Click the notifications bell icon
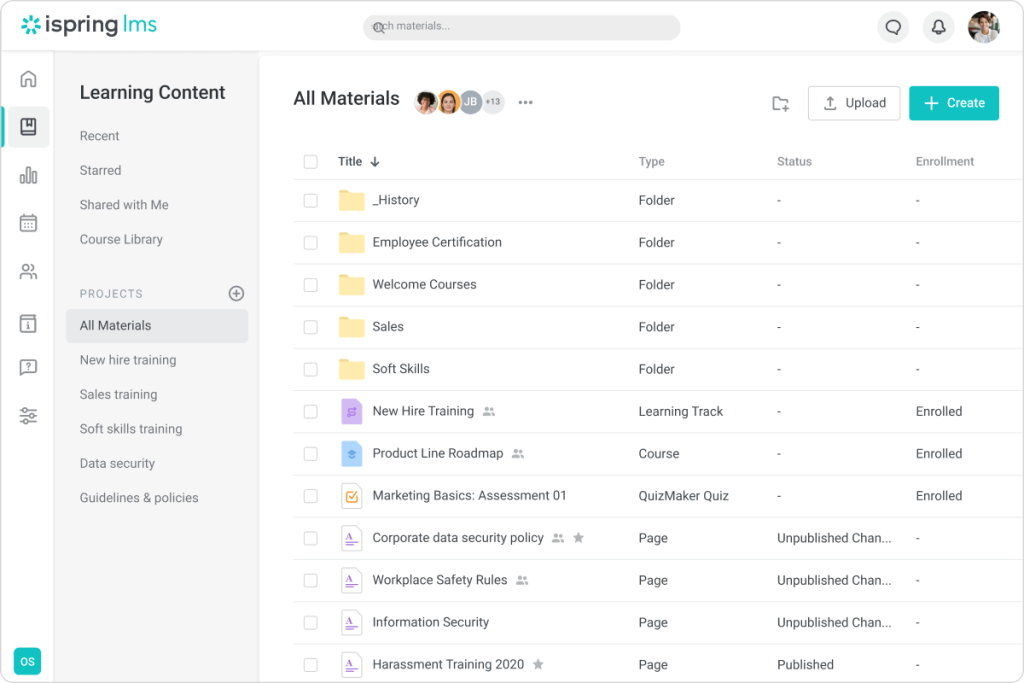Screen dimensions: 1024x683 pyautogui.click(x=938, y=27)
